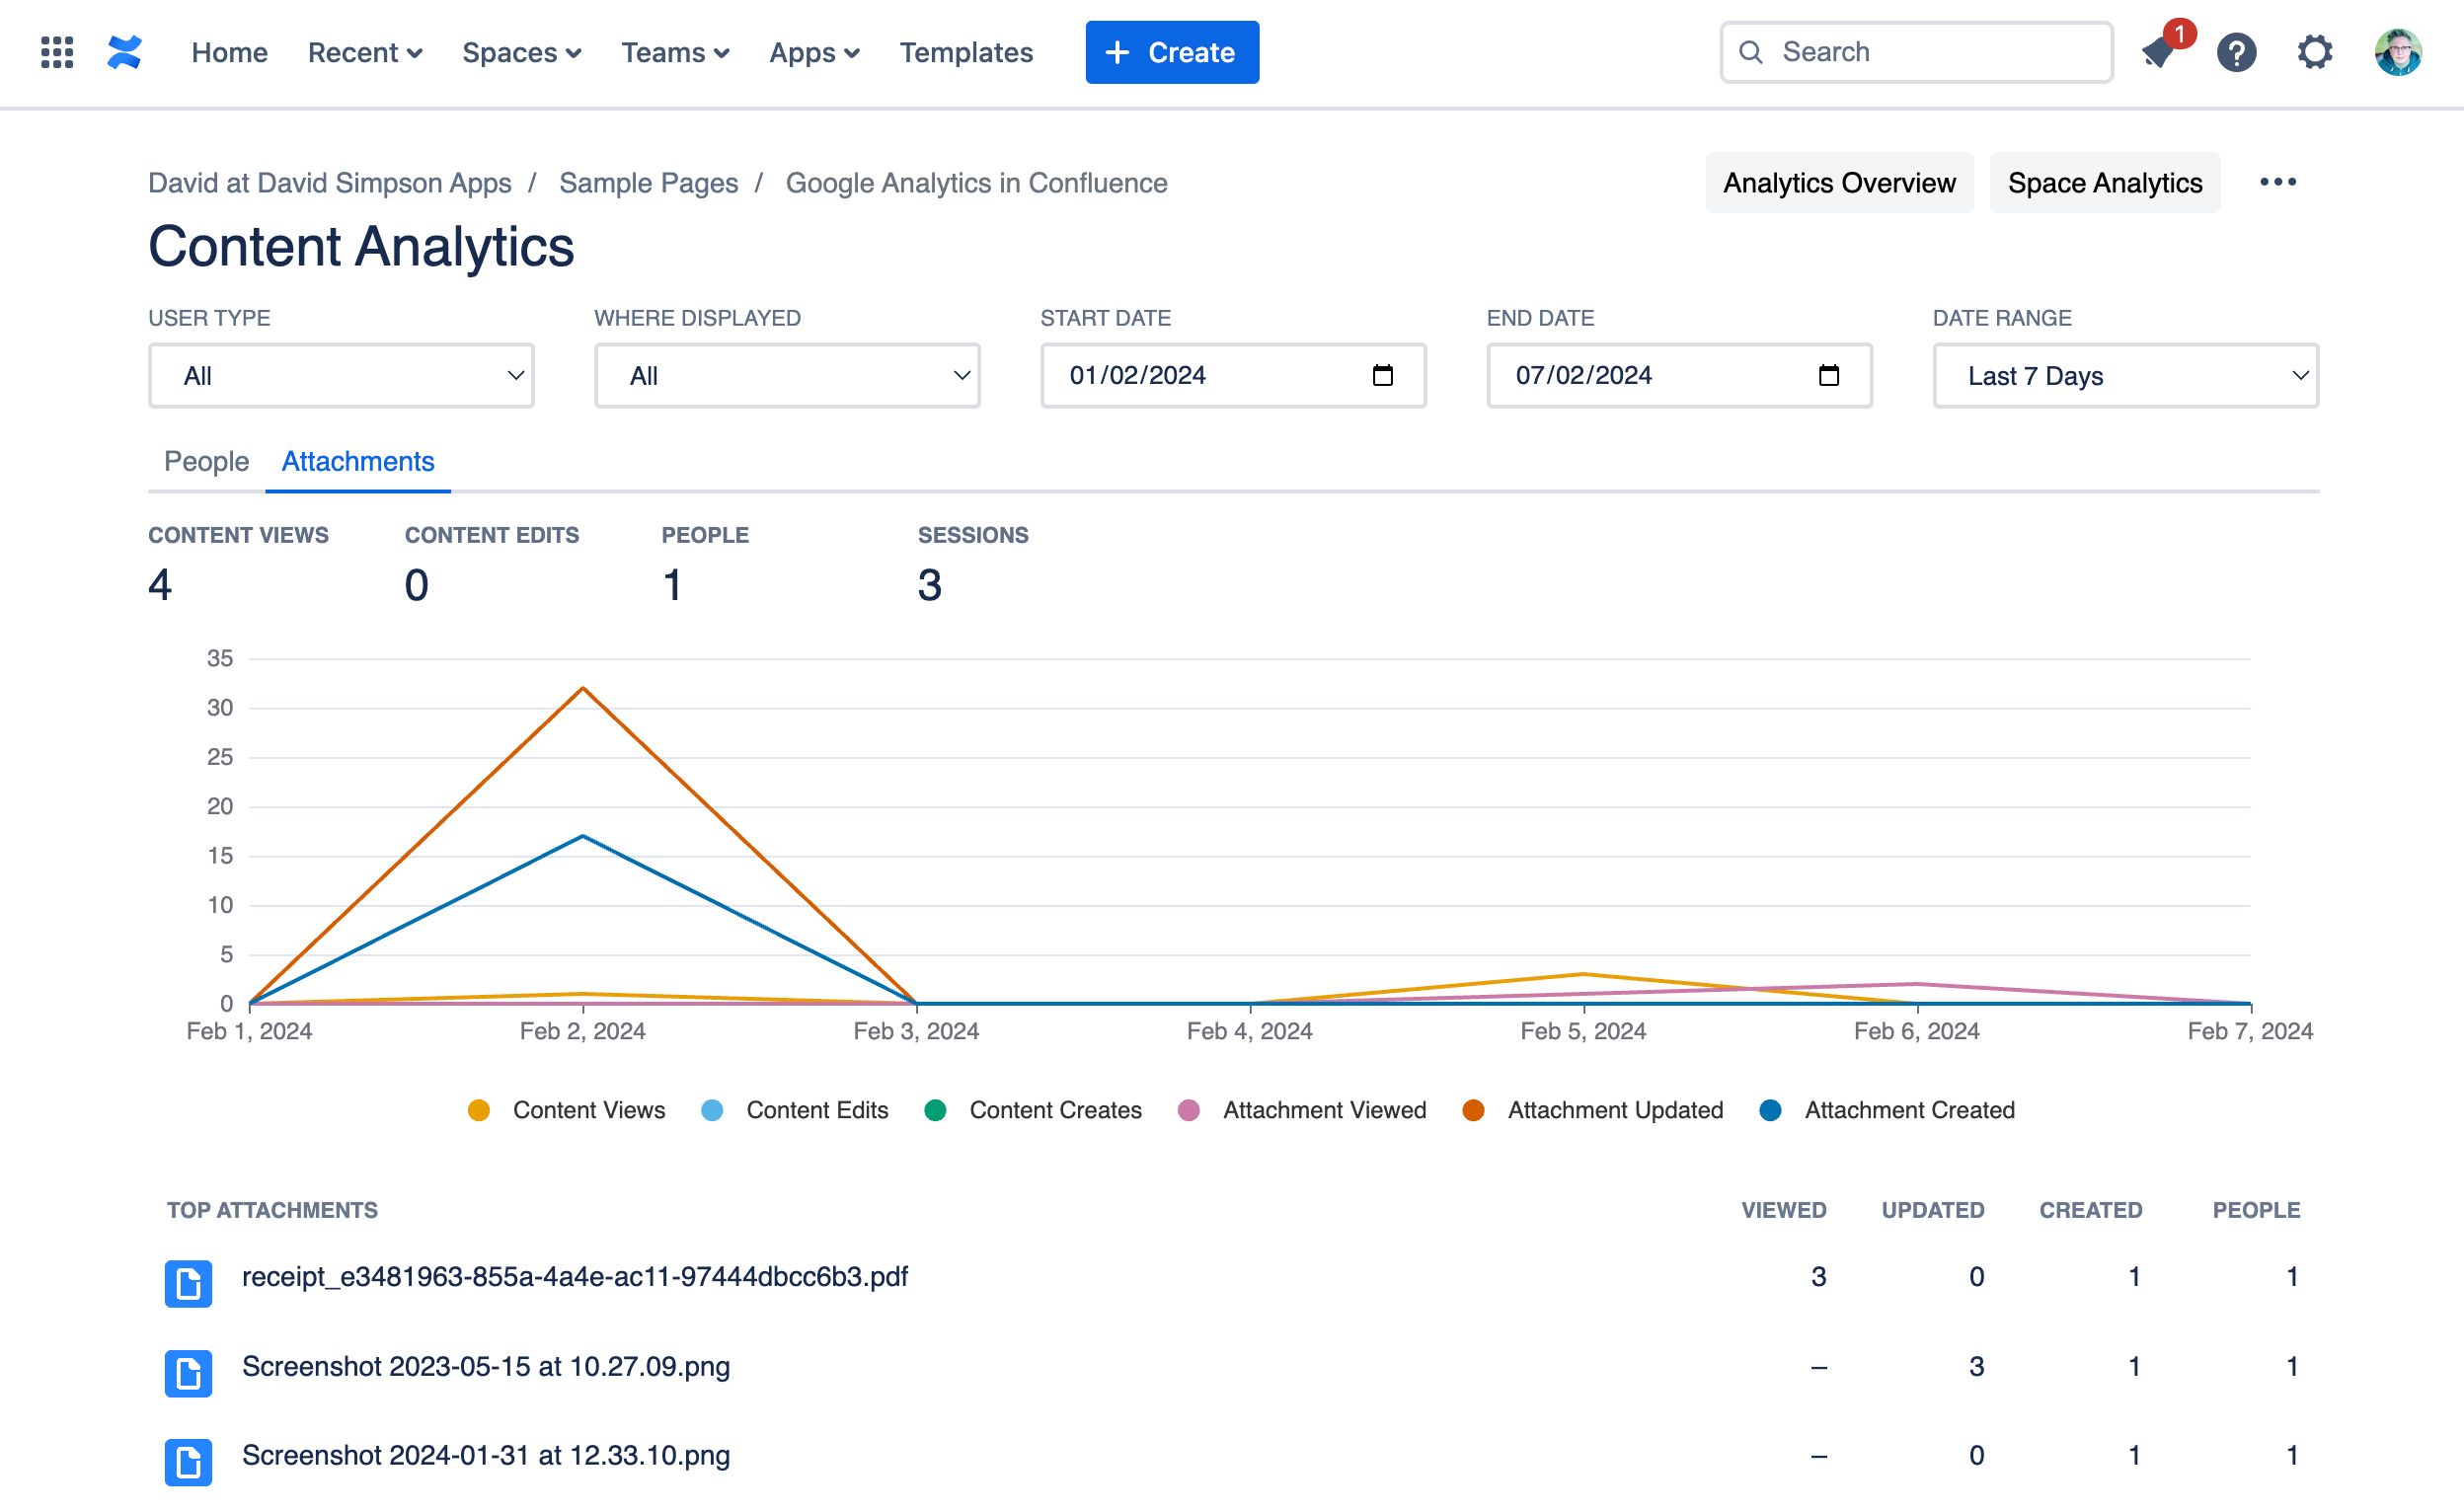The height and width of the screenshot is (1512, 2464).
Task: Click the Start Date input field
Action: (x=1232, y=375)
